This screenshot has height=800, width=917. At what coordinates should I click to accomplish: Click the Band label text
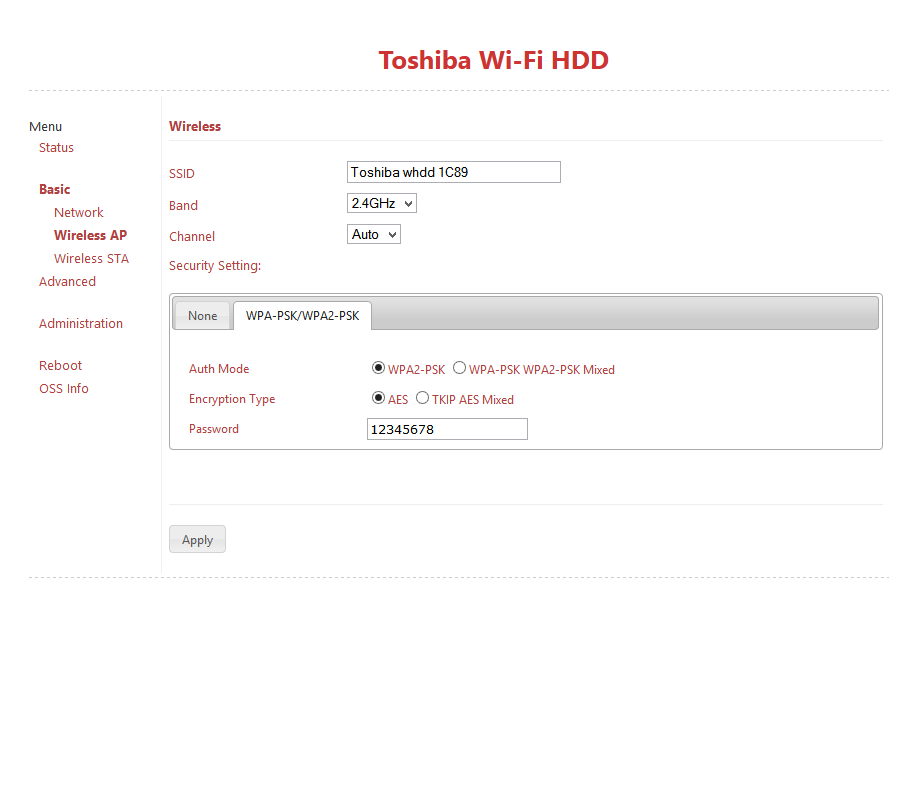pos(183,205)
